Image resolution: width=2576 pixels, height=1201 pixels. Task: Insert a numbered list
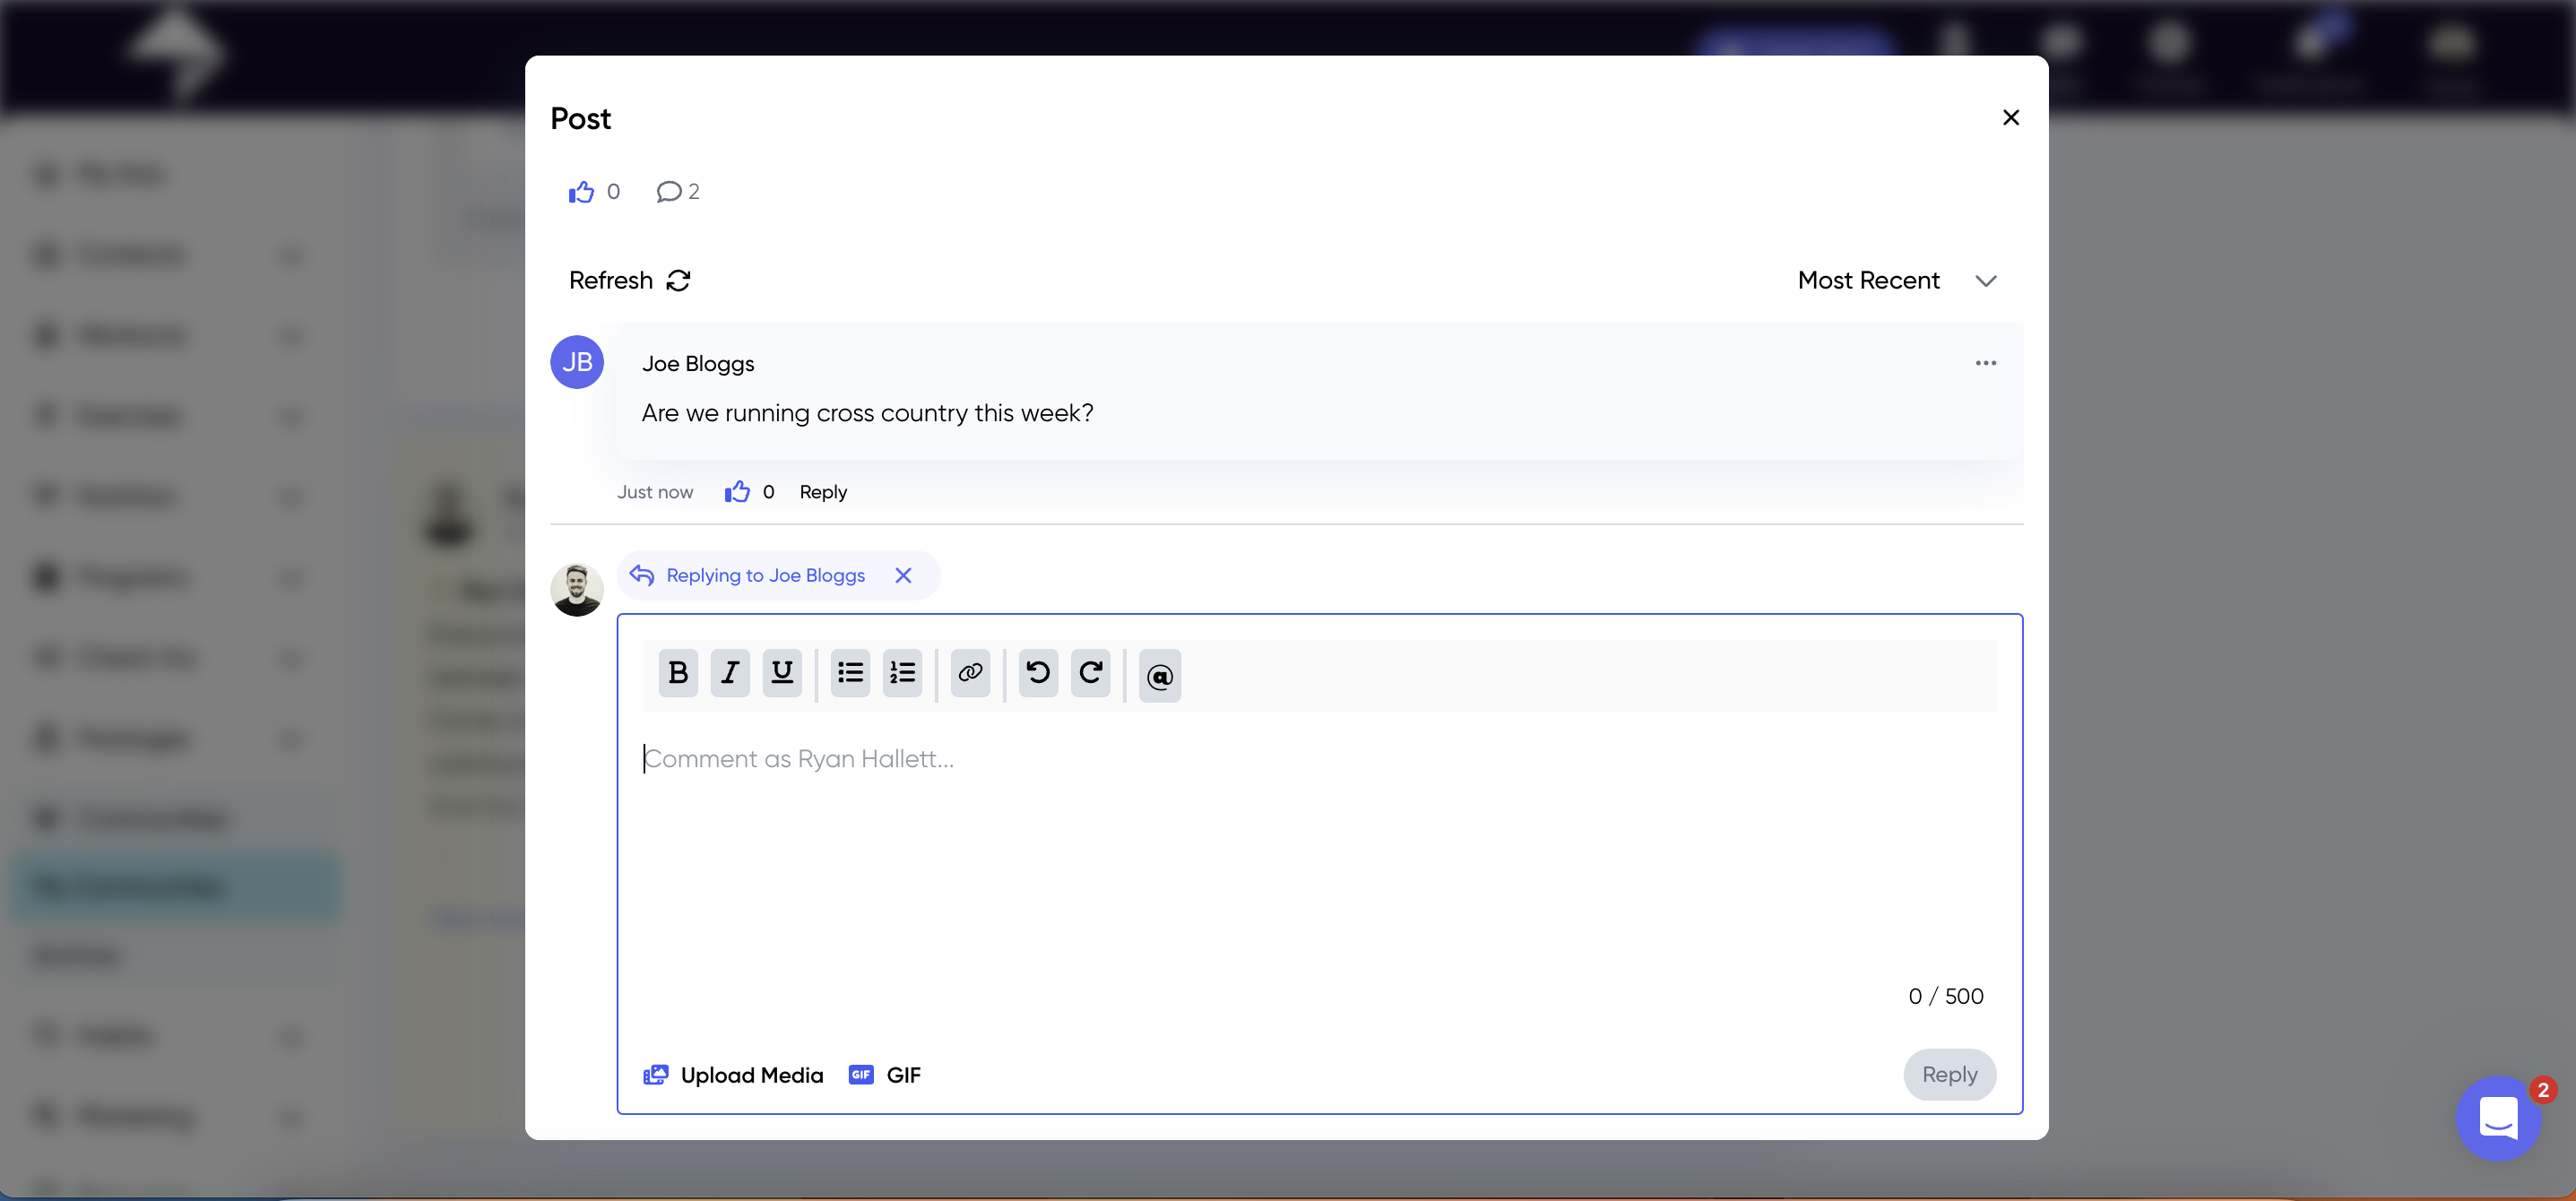[x=902, y=673]
